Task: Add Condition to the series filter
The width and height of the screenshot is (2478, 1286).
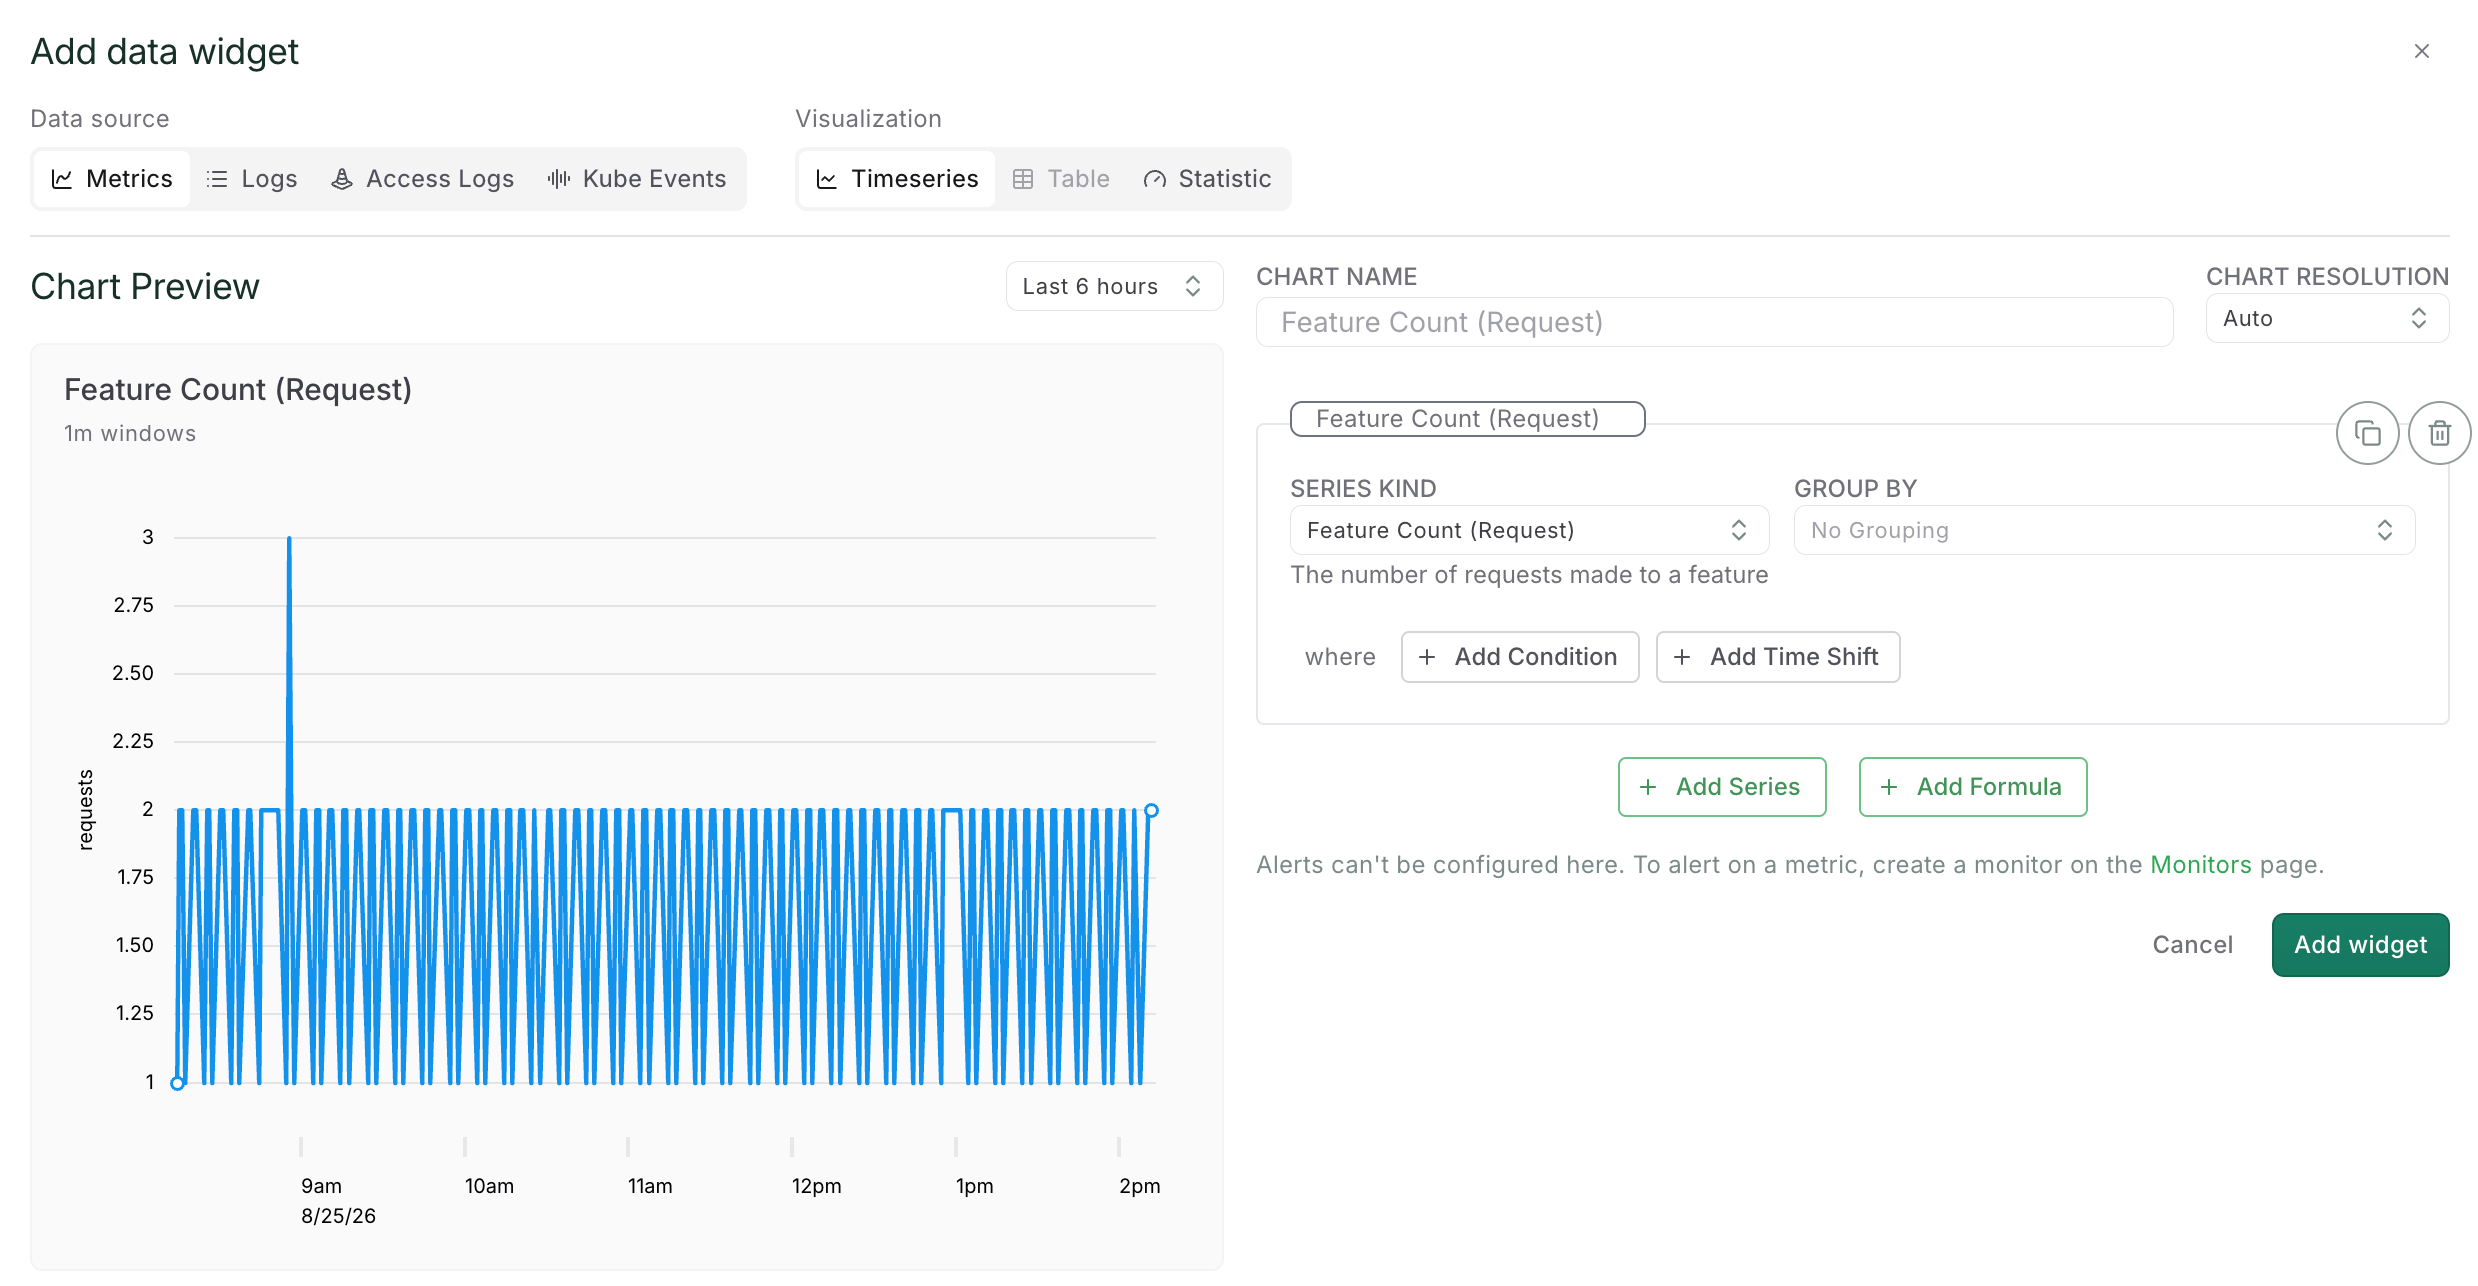Action: click(1519, 657)
